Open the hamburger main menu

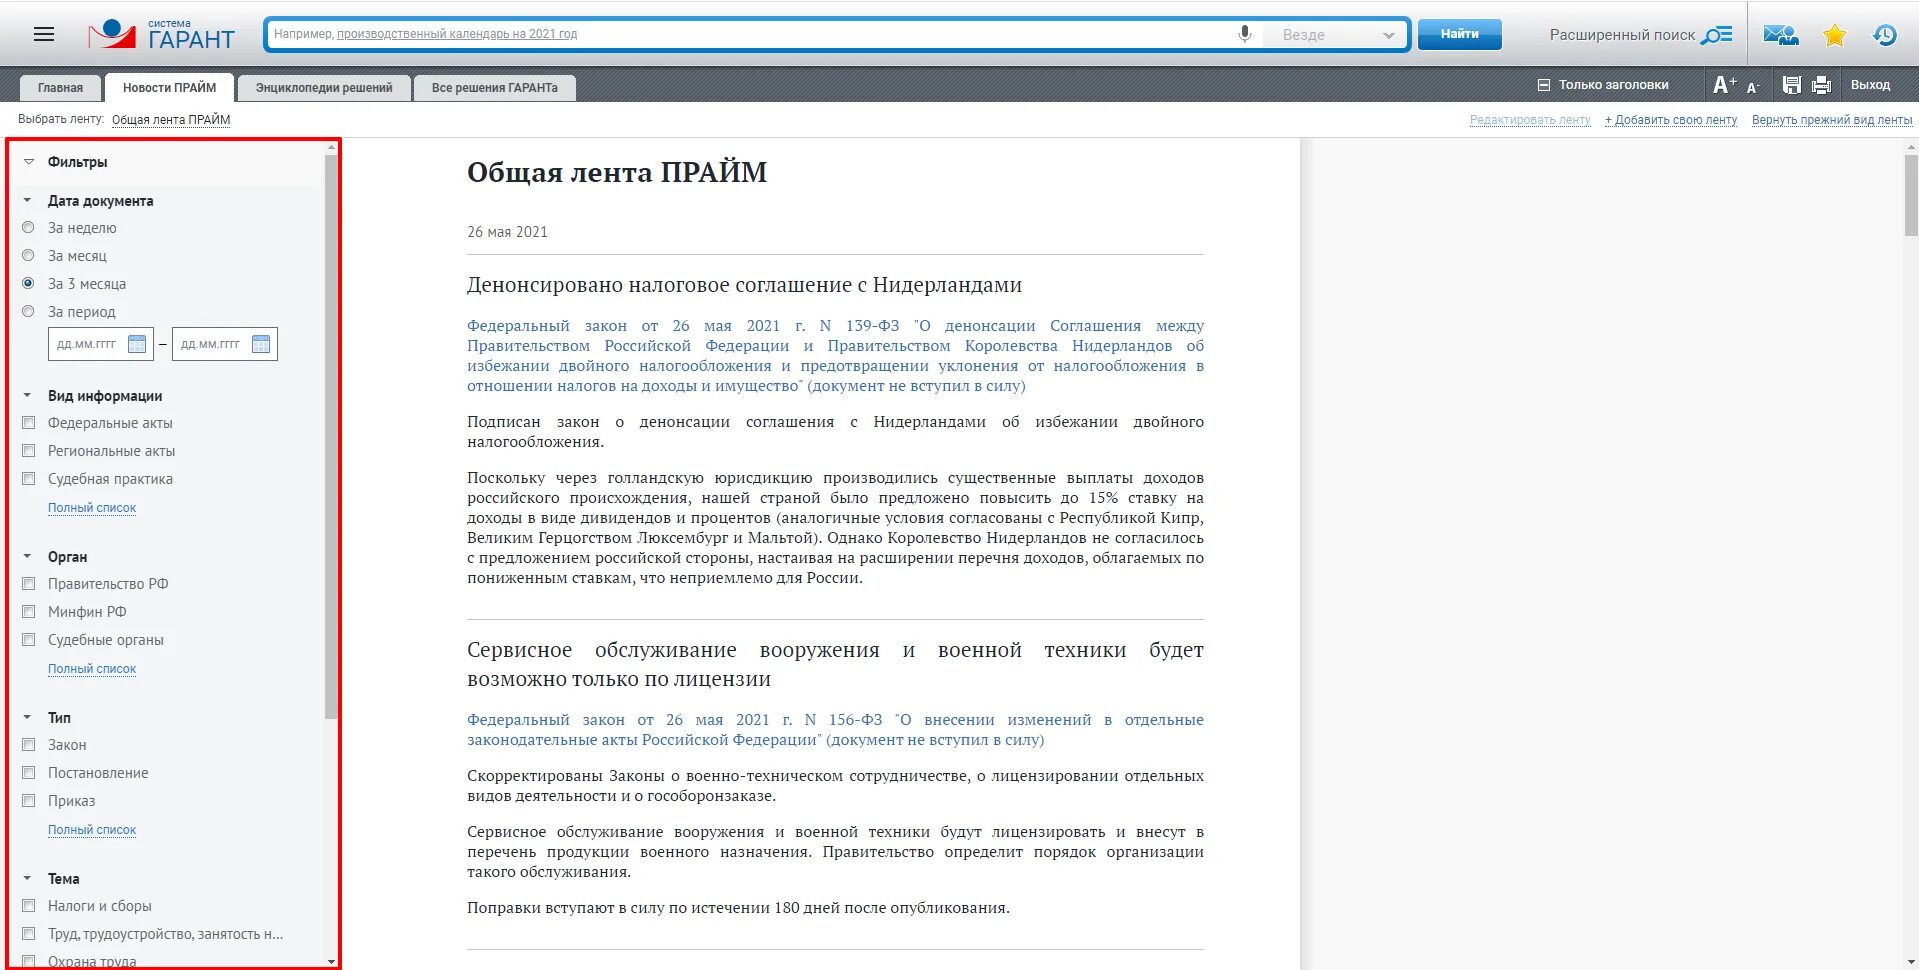(44, 34)
